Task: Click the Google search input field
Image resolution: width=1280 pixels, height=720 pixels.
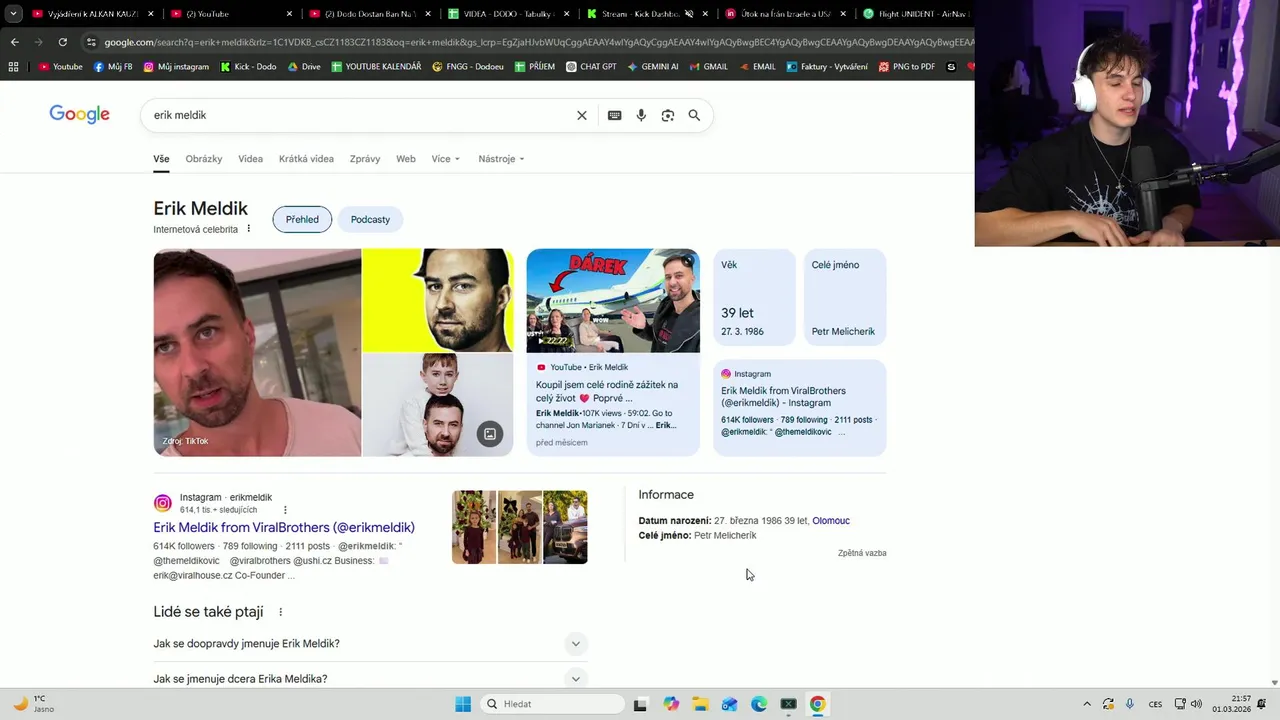Action: [x=360, y=115]
